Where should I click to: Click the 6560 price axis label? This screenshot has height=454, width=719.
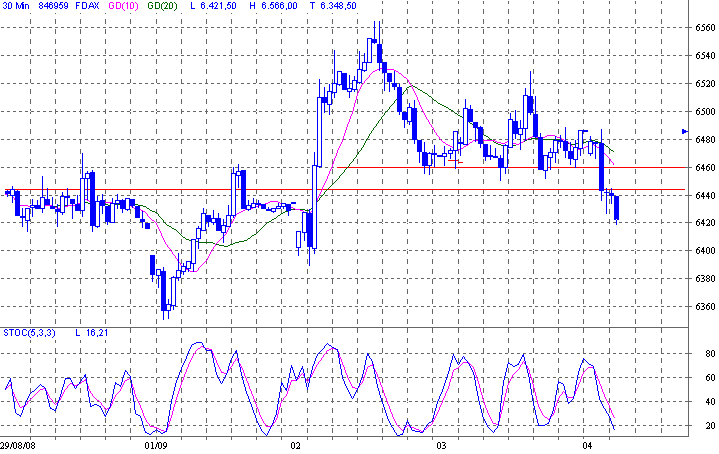[x=705, y=28]
